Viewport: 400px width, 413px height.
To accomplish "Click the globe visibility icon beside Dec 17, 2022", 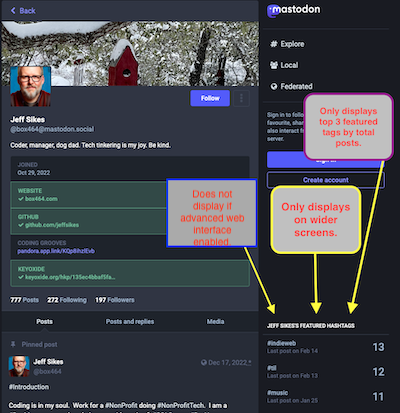I will [204, 362].
